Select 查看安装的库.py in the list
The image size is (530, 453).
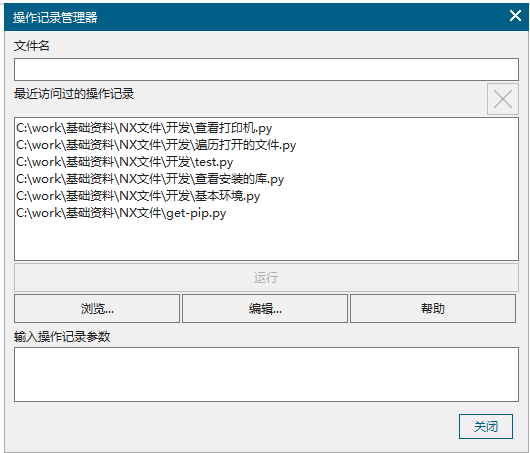150,179
